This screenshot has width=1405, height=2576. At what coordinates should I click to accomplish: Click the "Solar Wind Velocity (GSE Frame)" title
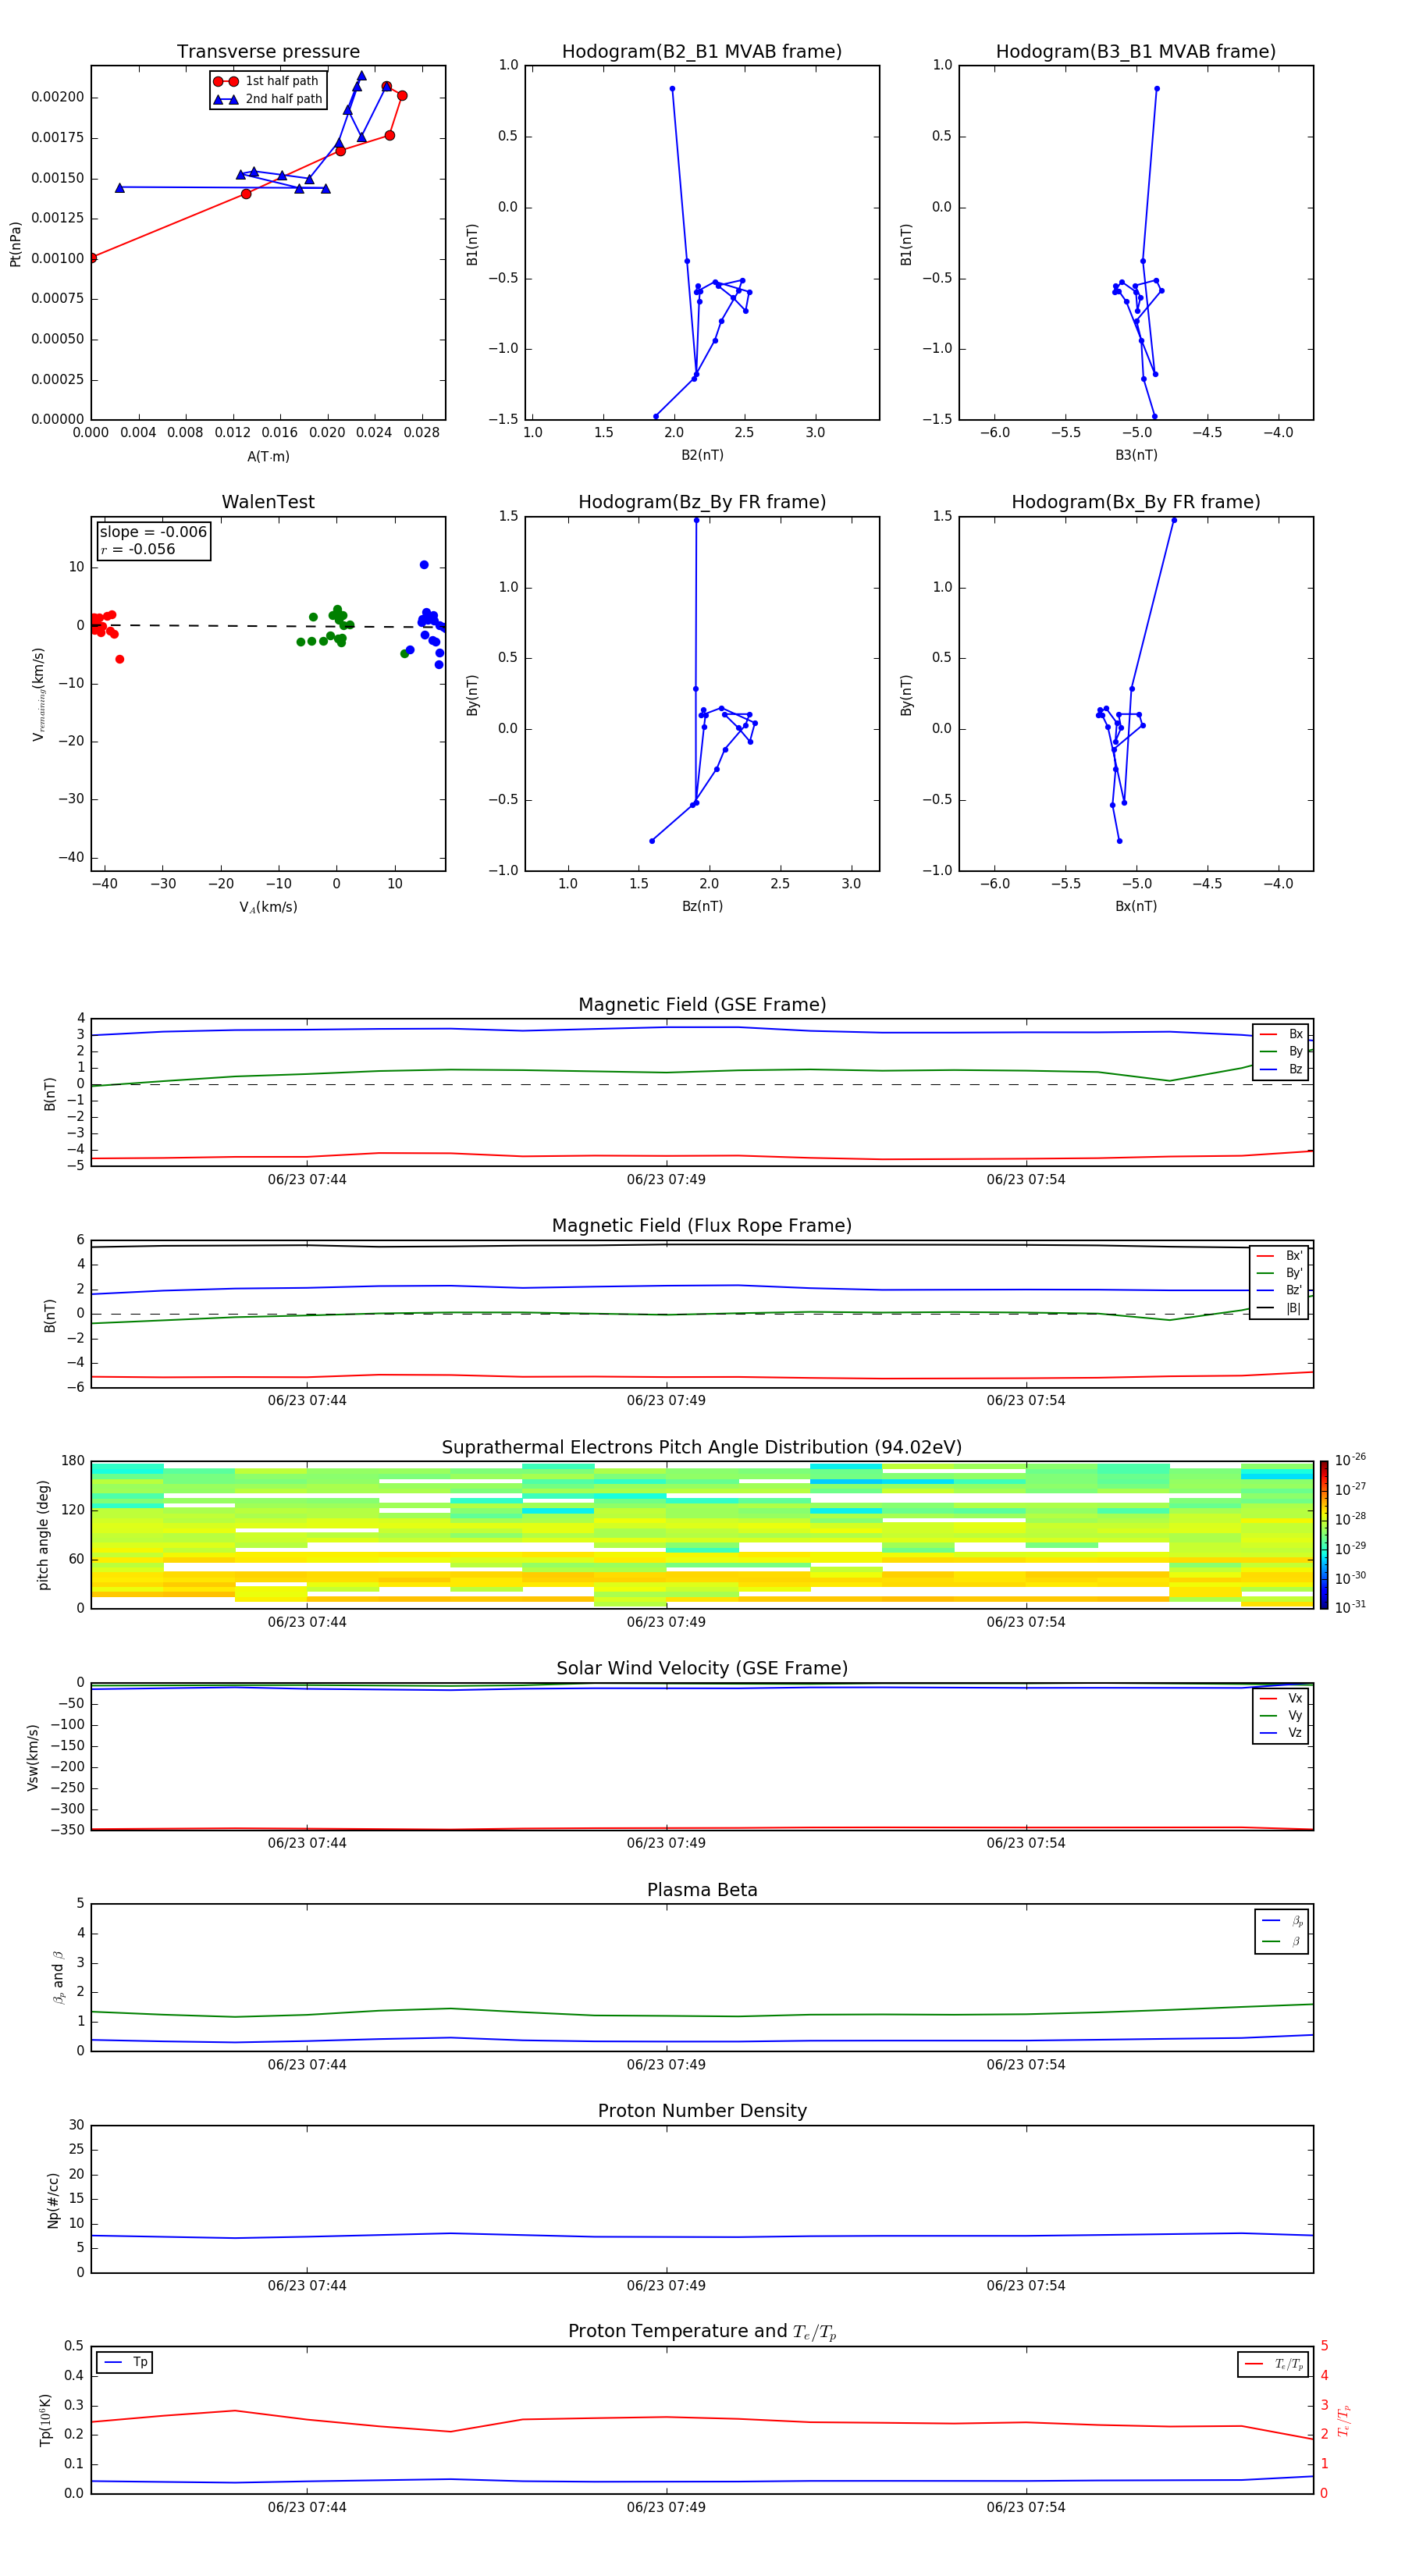click(702, 1668)
